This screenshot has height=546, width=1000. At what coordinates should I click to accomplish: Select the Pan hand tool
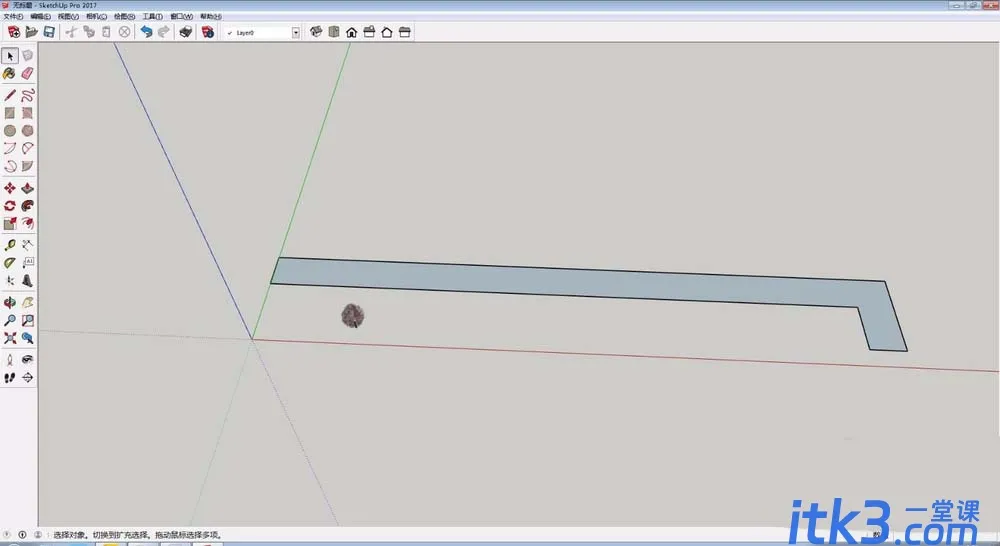pyautogui.click(x=27, y=302)
